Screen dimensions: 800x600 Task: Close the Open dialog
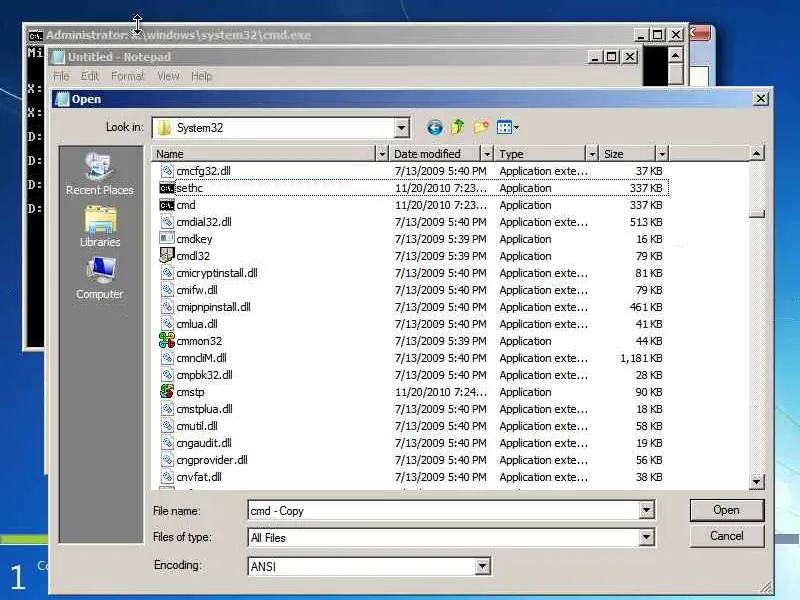click(760, 98)
